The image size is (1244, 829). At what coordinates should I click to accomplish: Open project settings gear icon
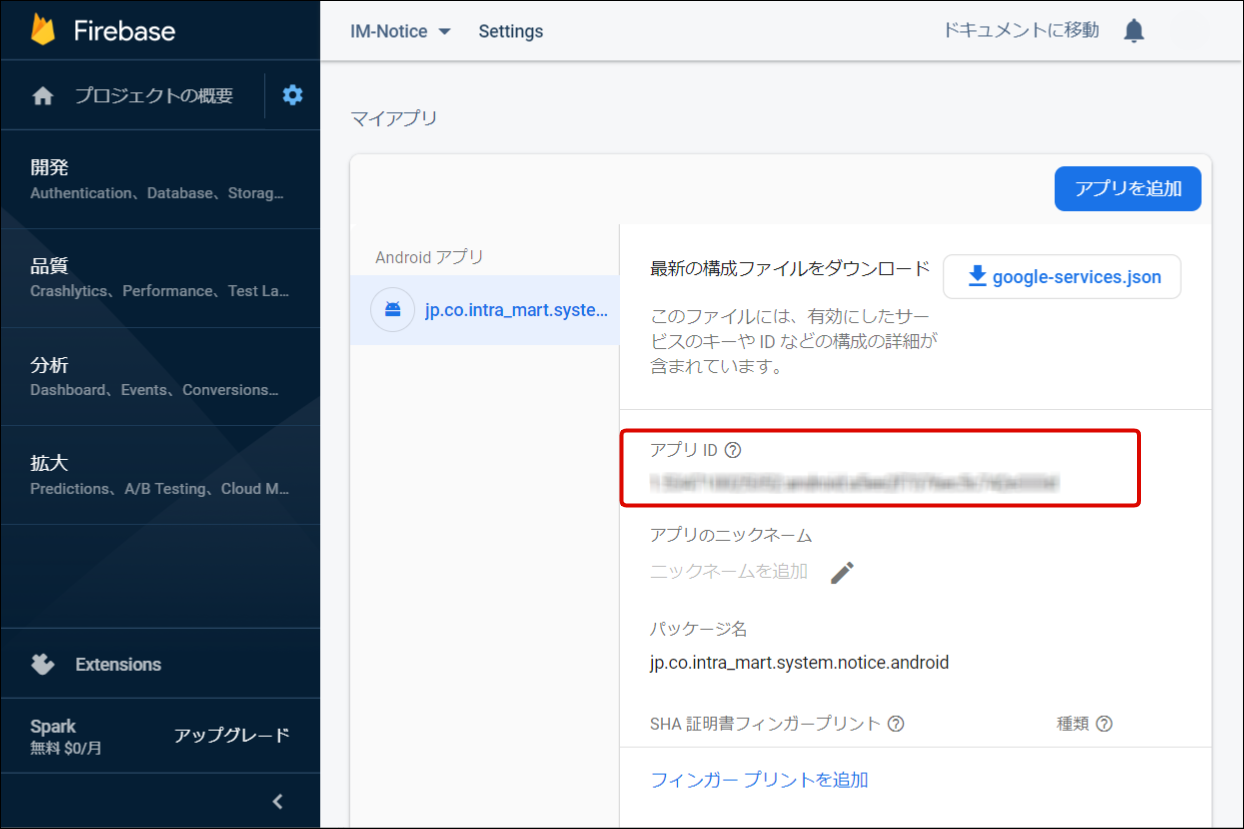tap(292, 95)
